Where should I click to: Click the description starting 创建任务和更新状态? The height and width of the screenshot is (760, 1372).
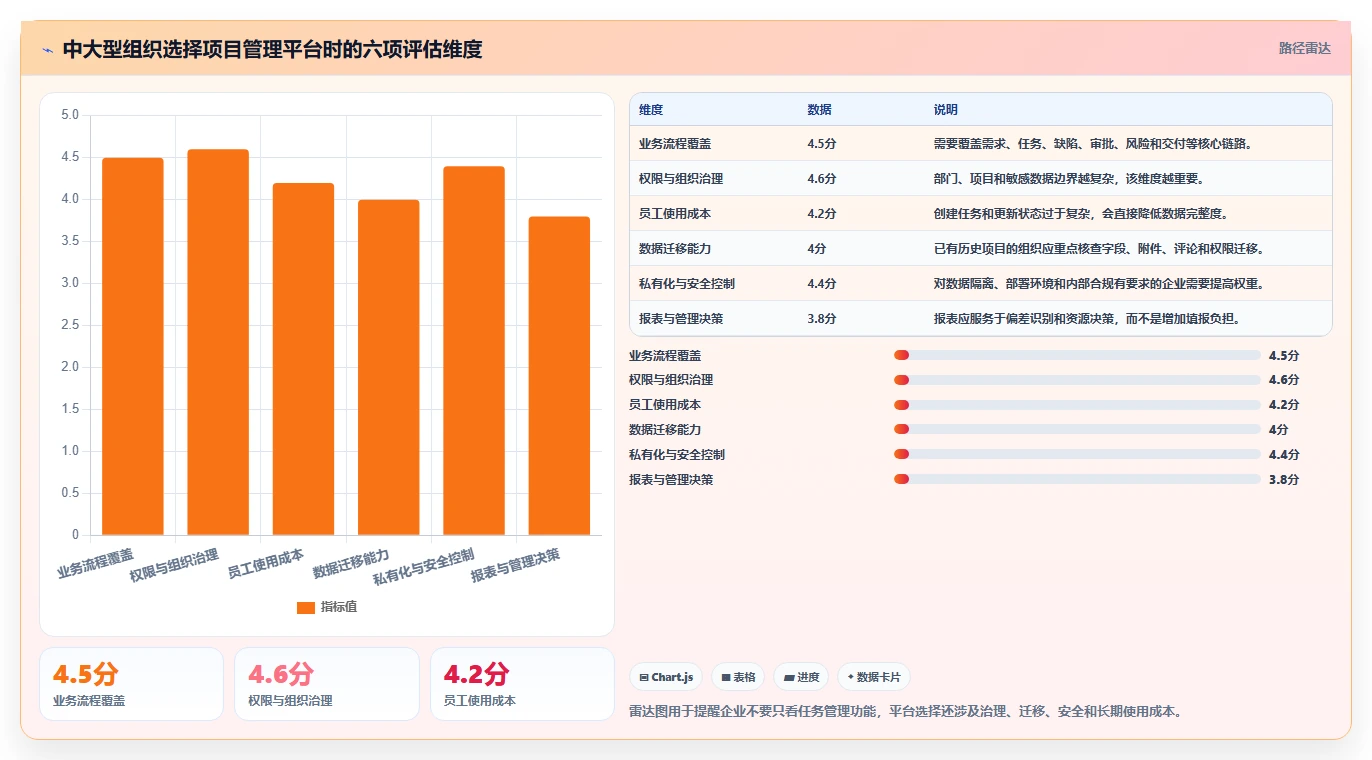click(x=1082, y=214)
